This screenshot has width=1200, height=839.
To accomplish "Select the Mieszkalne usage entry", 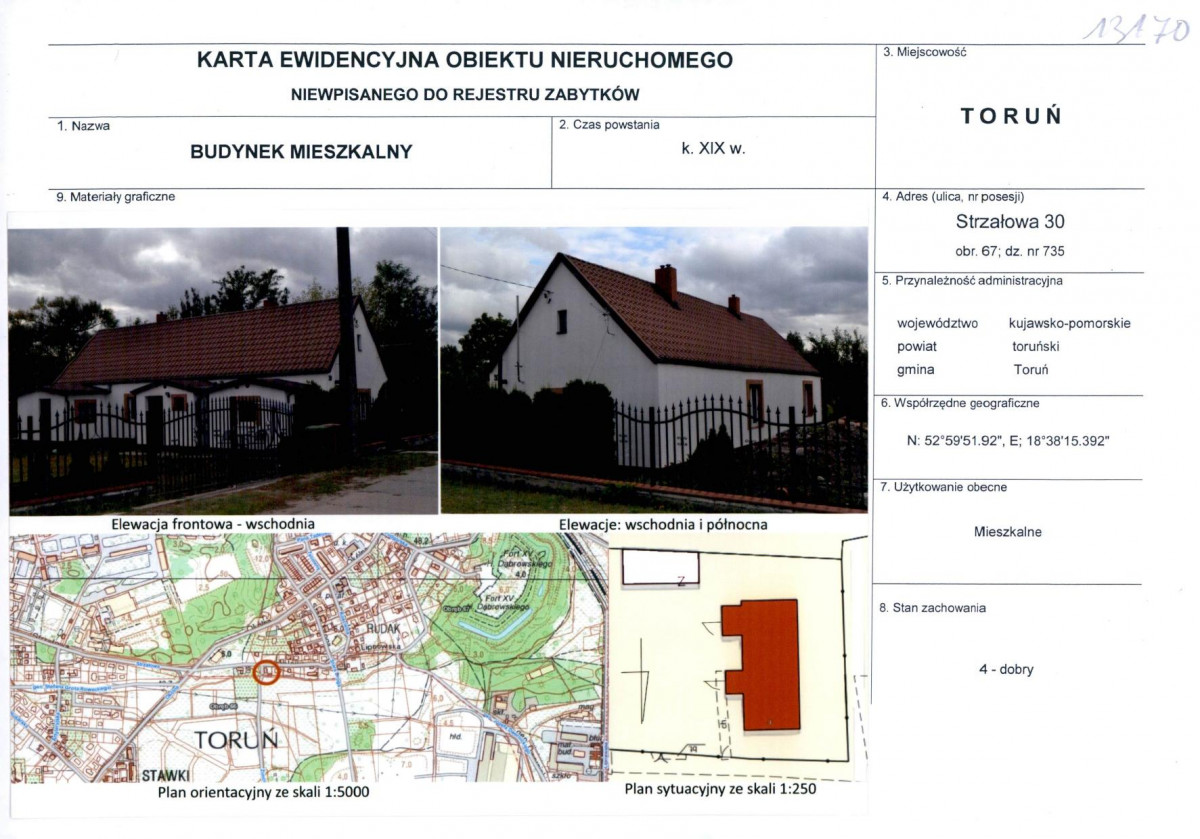I will coord(1008,532).
